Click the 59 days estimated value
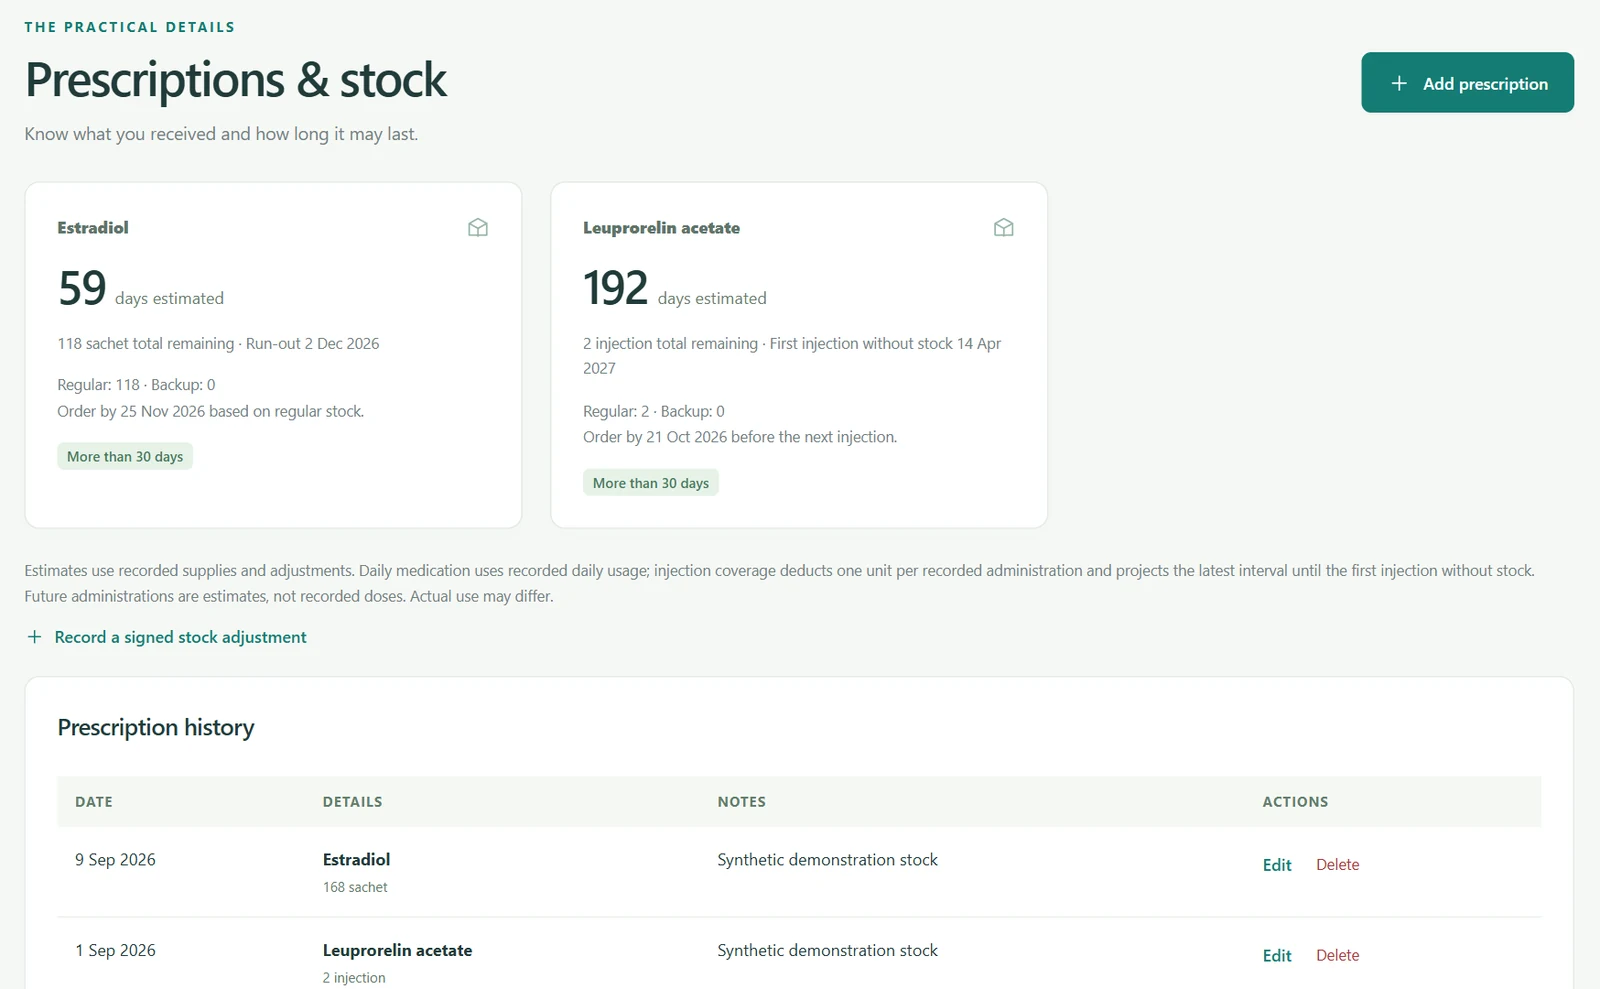Screen dimensions: 1600x989 140,289
